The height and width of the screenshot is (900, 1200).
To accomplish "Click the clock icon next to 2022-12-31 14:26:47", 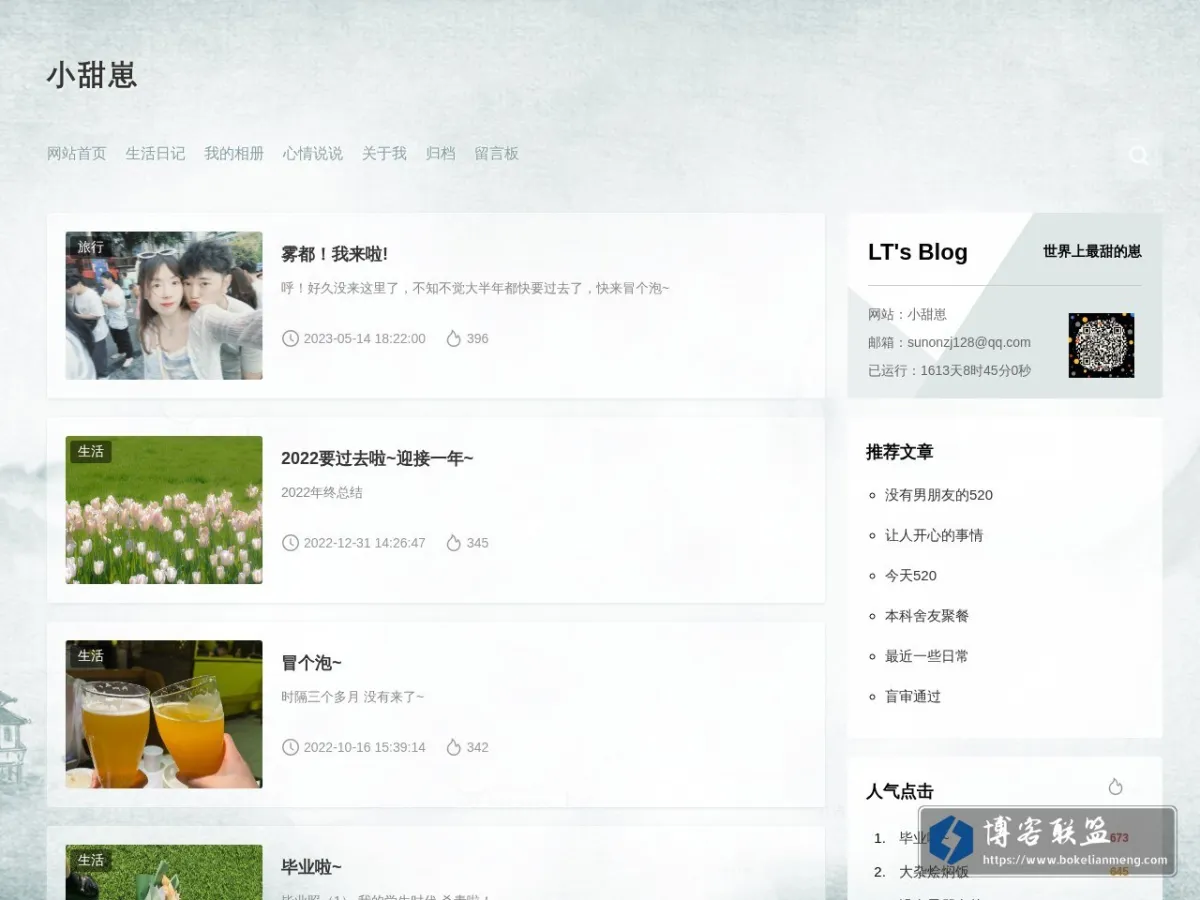I will pos(290,543).
